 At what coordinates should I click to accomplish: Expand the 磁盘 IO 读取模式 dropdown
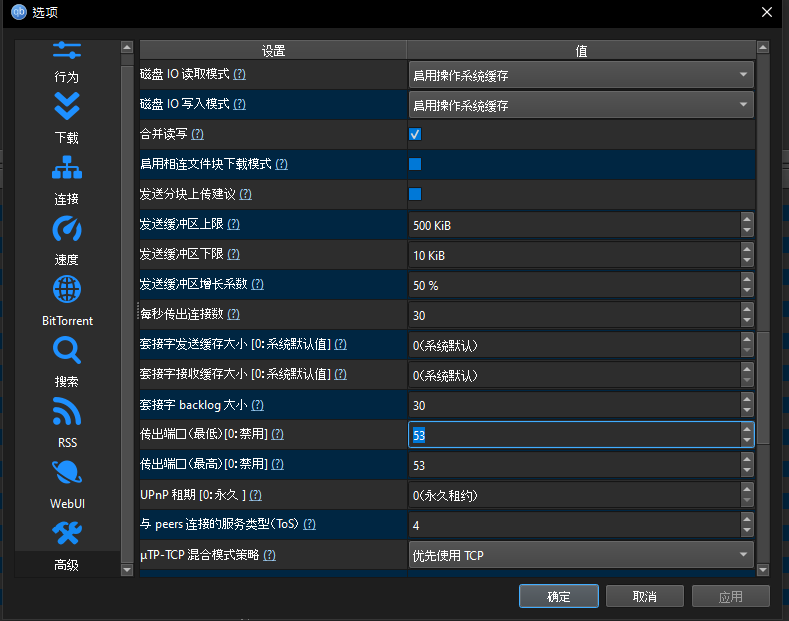[581, 75]
